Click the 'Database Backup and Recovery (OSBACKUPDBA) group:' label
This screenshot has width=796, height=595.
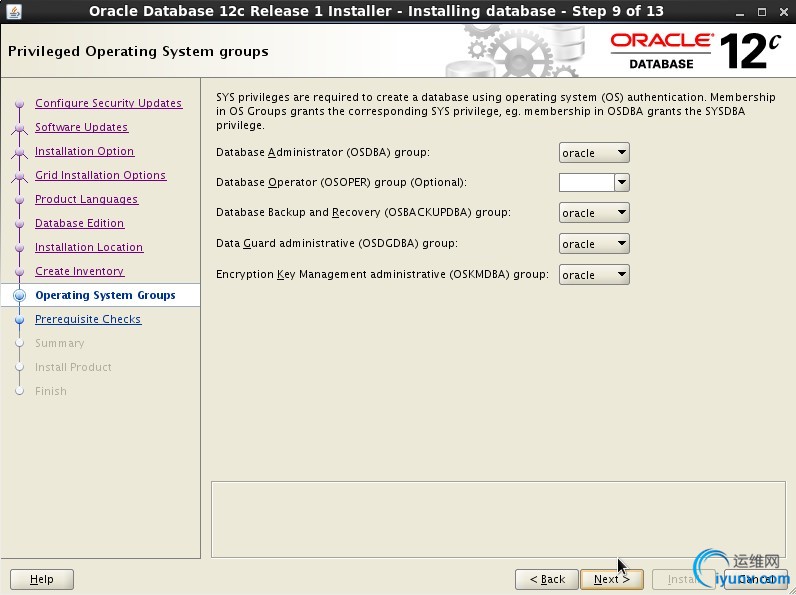click(x=363, y=212)
